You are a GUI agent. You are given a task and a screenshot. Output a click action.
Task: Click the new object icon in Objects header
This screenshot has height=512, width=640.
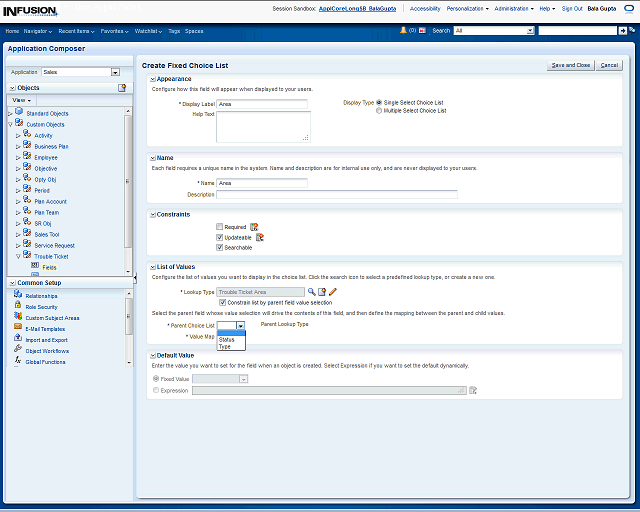point(122,88)
